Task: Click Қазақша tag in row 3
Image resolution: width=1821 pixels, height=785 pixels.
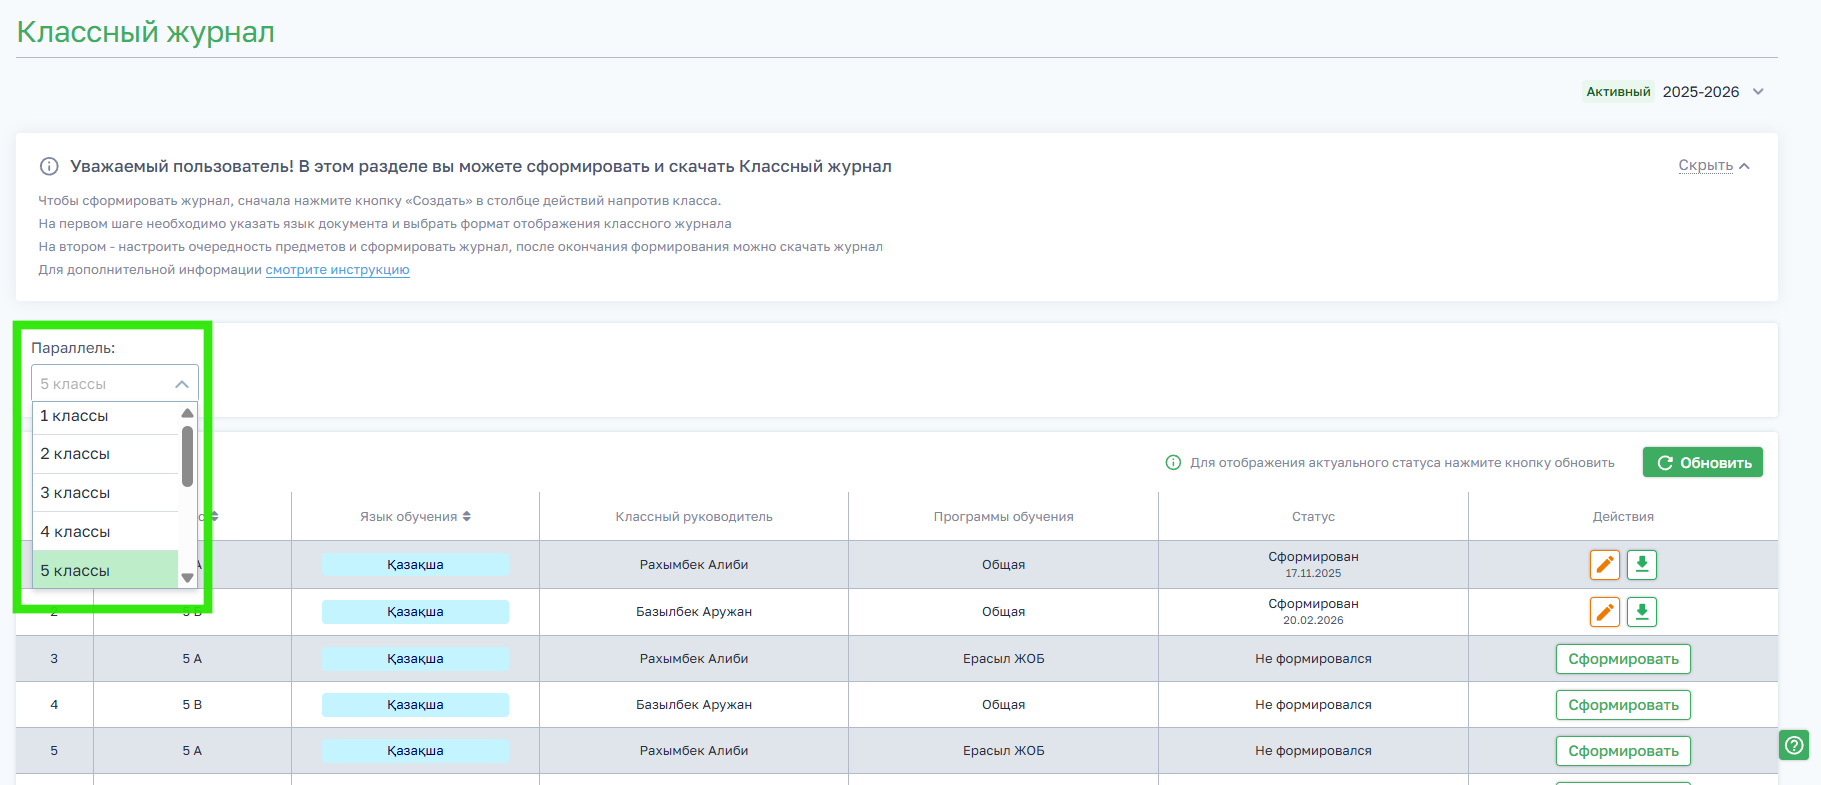Action: pyautogui.click(x=415, y=659)
